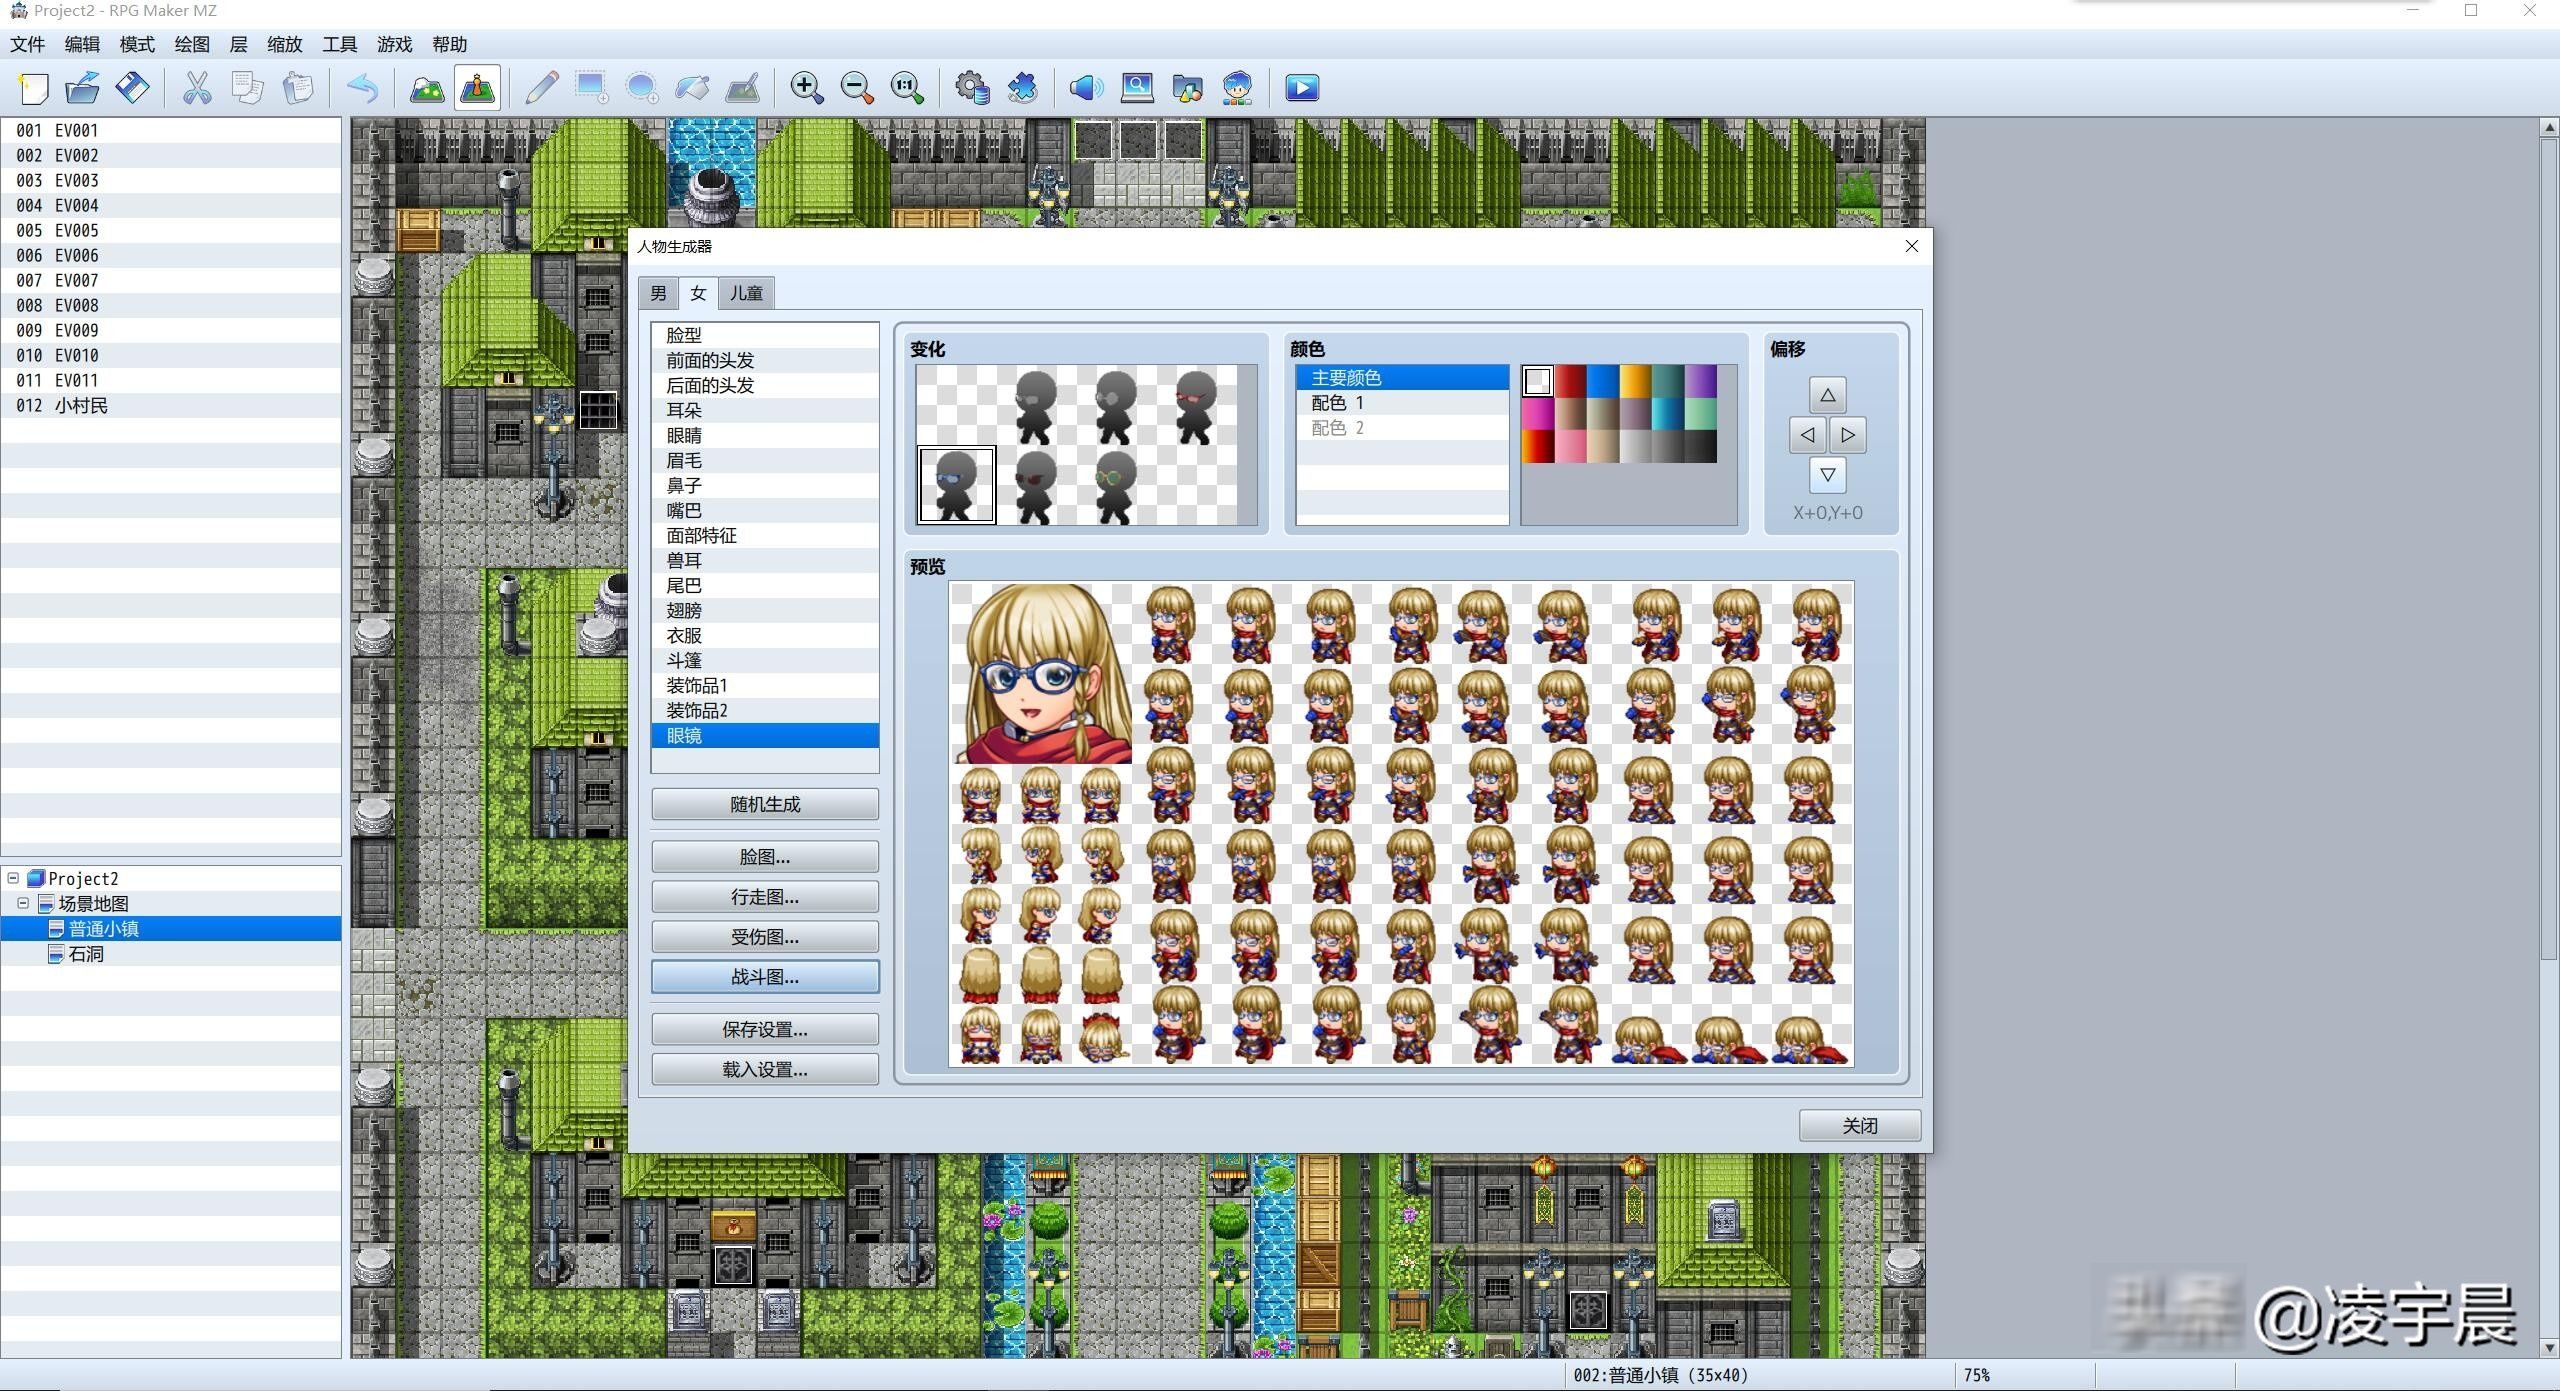Launch the Plugin Manager
The width and height of the screenshot is (2560, 1391).
(x=1023, y=87)
